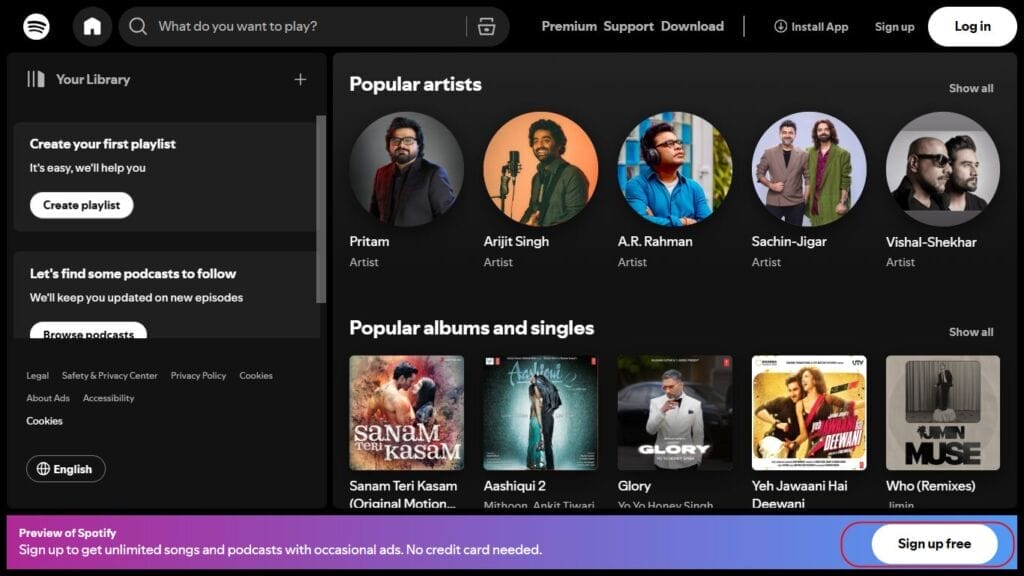Click the search magnifier icon
This screenshot has width=1024, height=576.
click(x=138, y=26)
